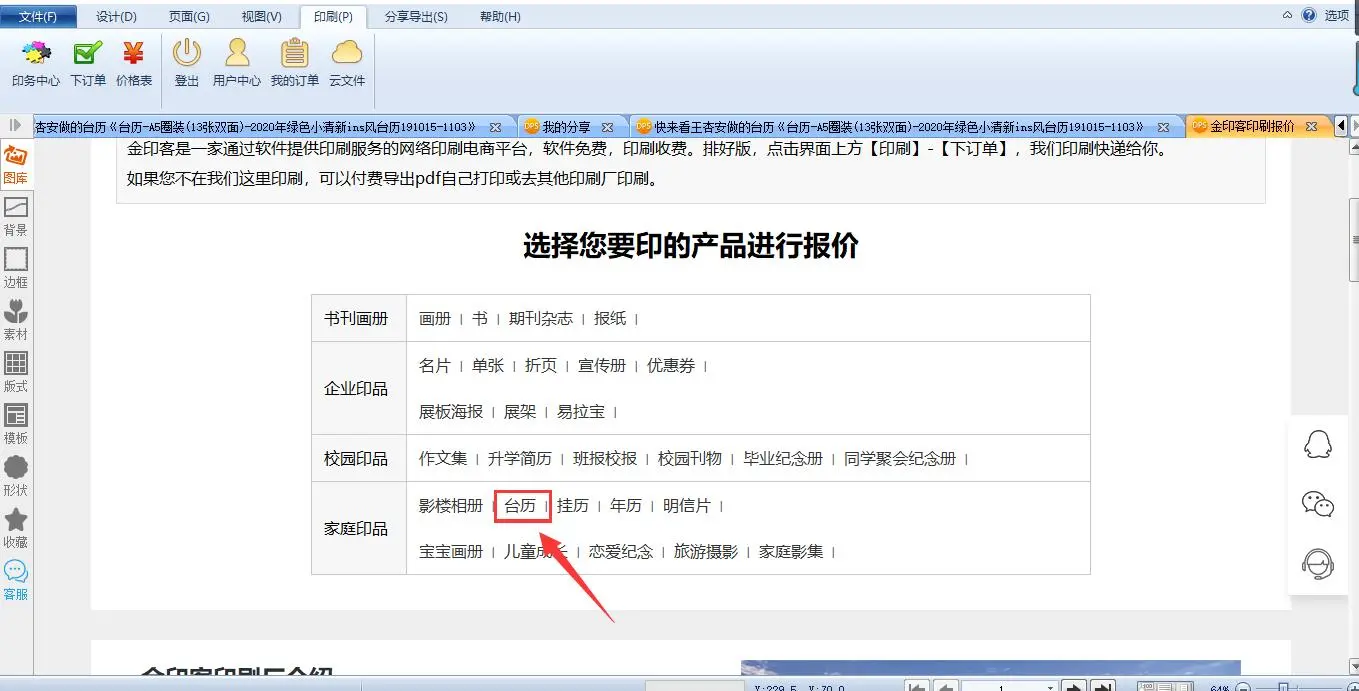Click the 宝宝画册 baby album link
This screenshot has height=691, width=1359.
tap(451, 551)
